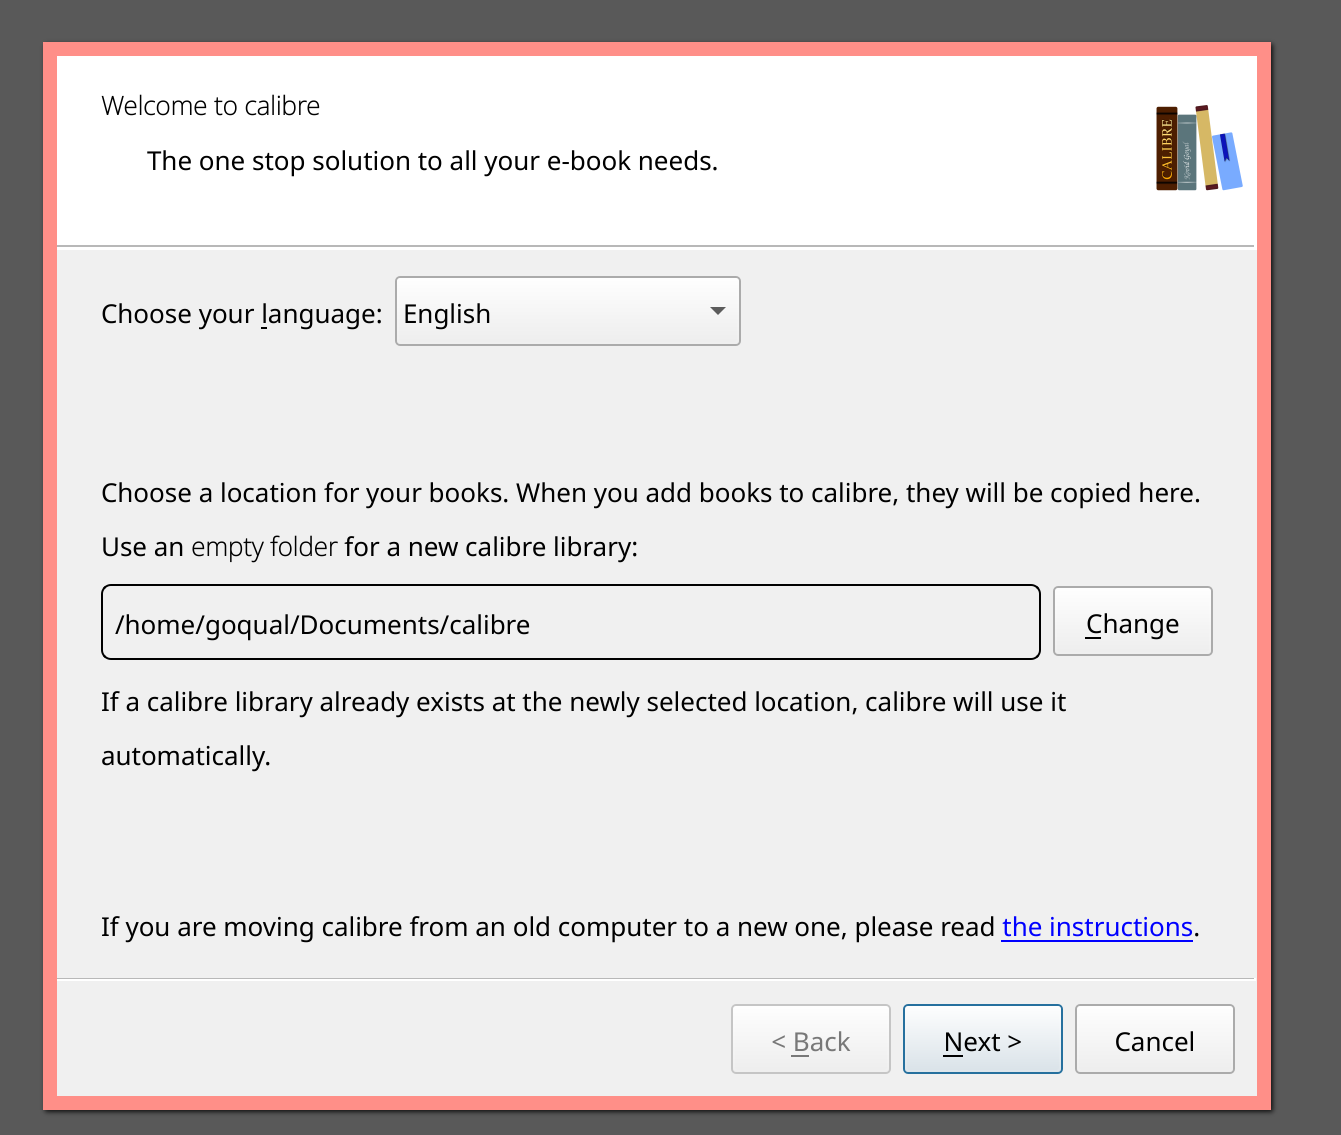This screenshot has height=1135, width=1341.
Task: Click the 'Choose a location for your books' text
Action: [651, 493]
